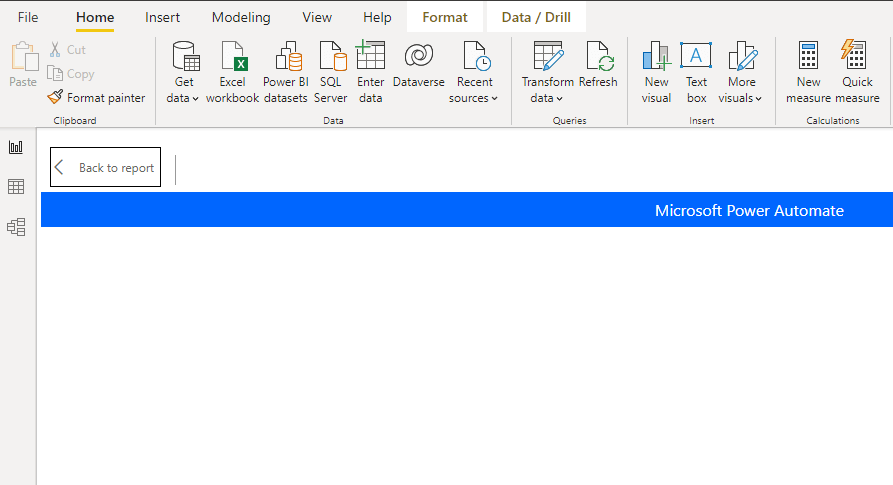Open the Help tab
Viewport: 893px width, 485px height.
[377, 17]
